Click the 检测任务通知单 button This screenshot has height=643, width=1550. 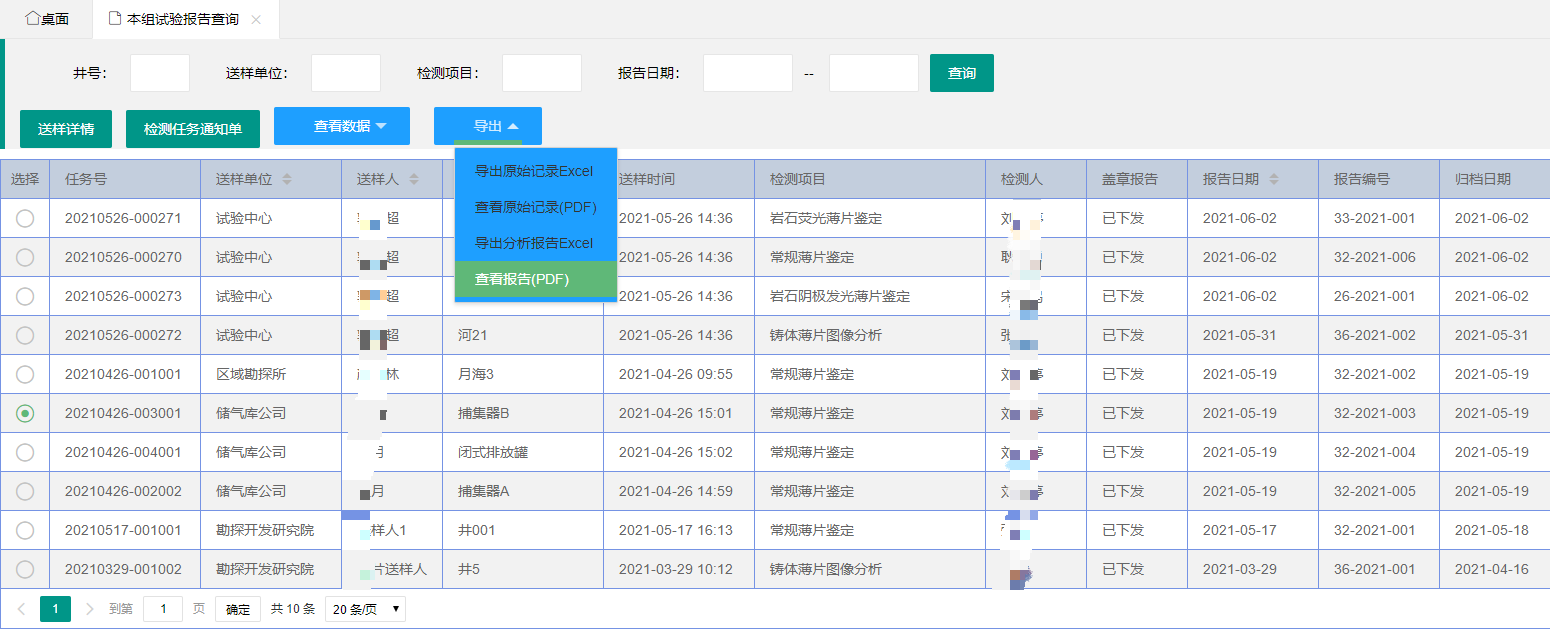pos(192,128)
